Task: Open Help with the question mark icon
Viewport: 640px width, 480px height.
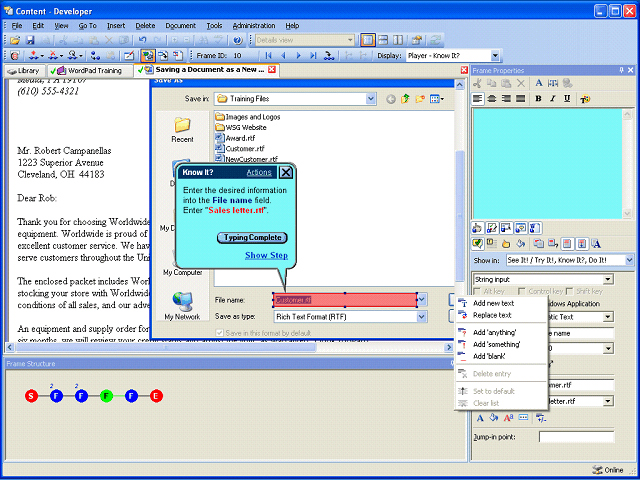Action: [238, 40]
